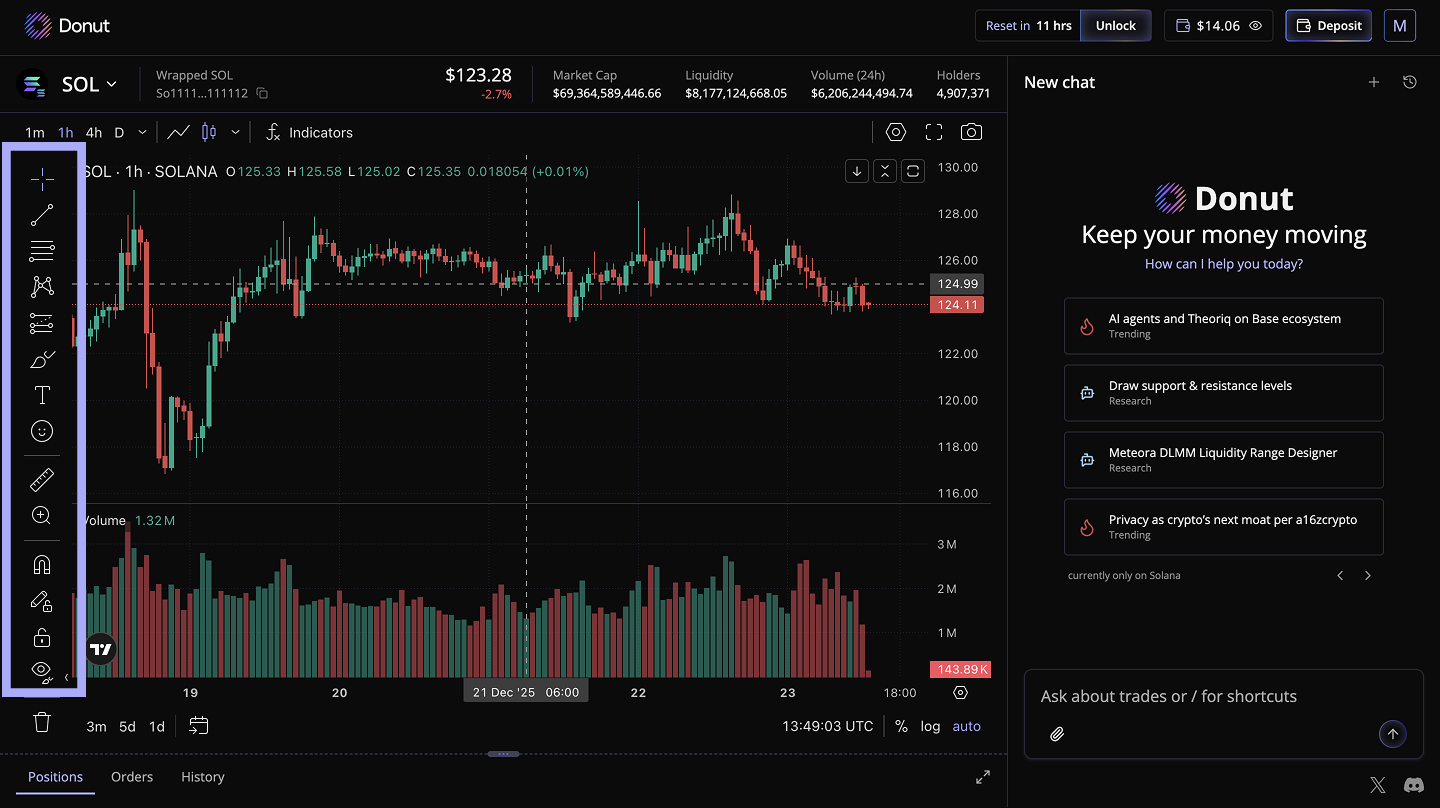Toggle magnet mode for drawings

pyautogui.click(x=42, y=565)
